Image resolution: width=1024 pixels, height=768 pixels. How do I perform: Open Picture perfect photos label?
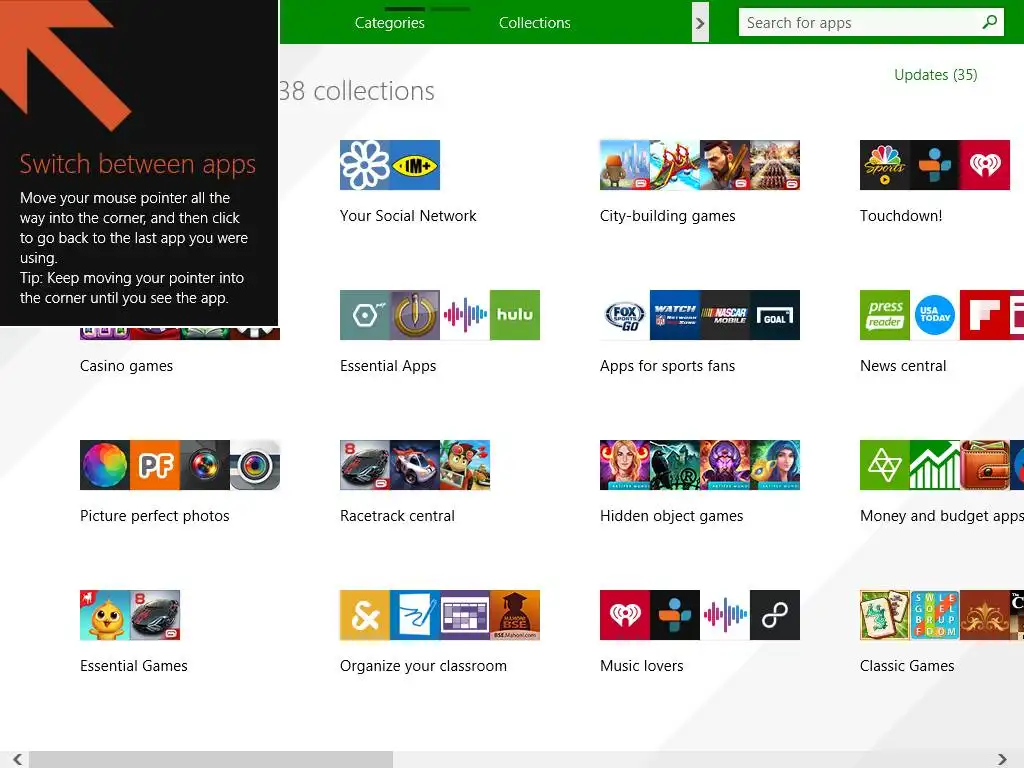(154, 516)
